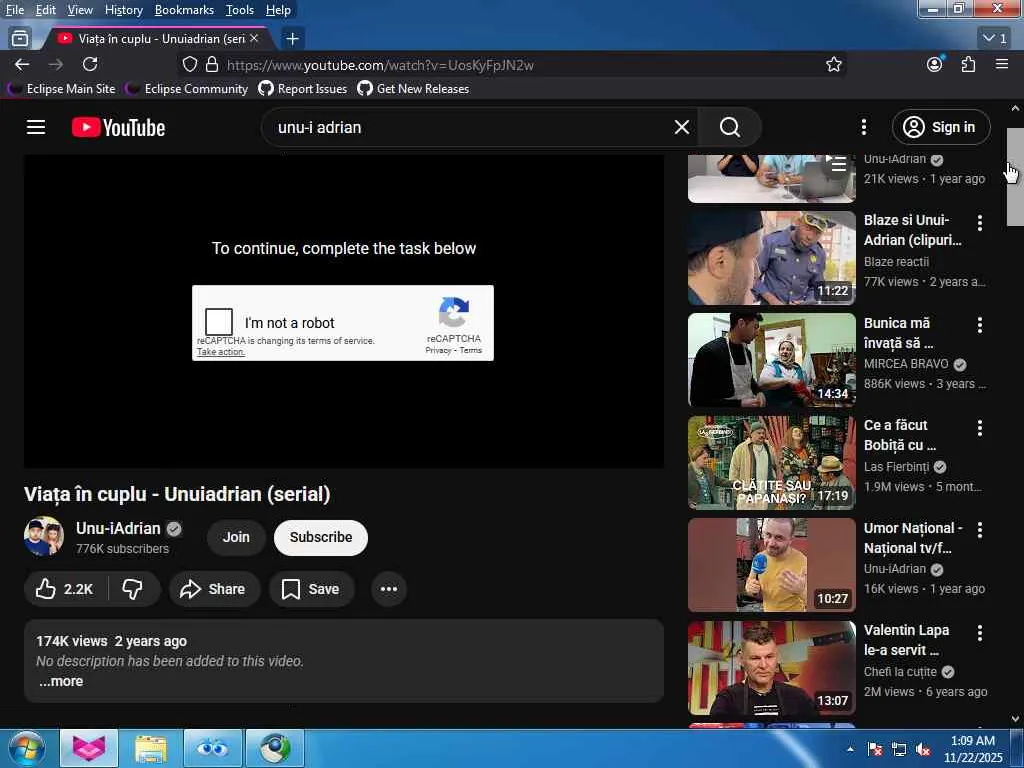The width and height of the screenshot is (1024, 768).
Task: Open the reCAPTCHA Privacy link
Action: (x=438, y=351)
